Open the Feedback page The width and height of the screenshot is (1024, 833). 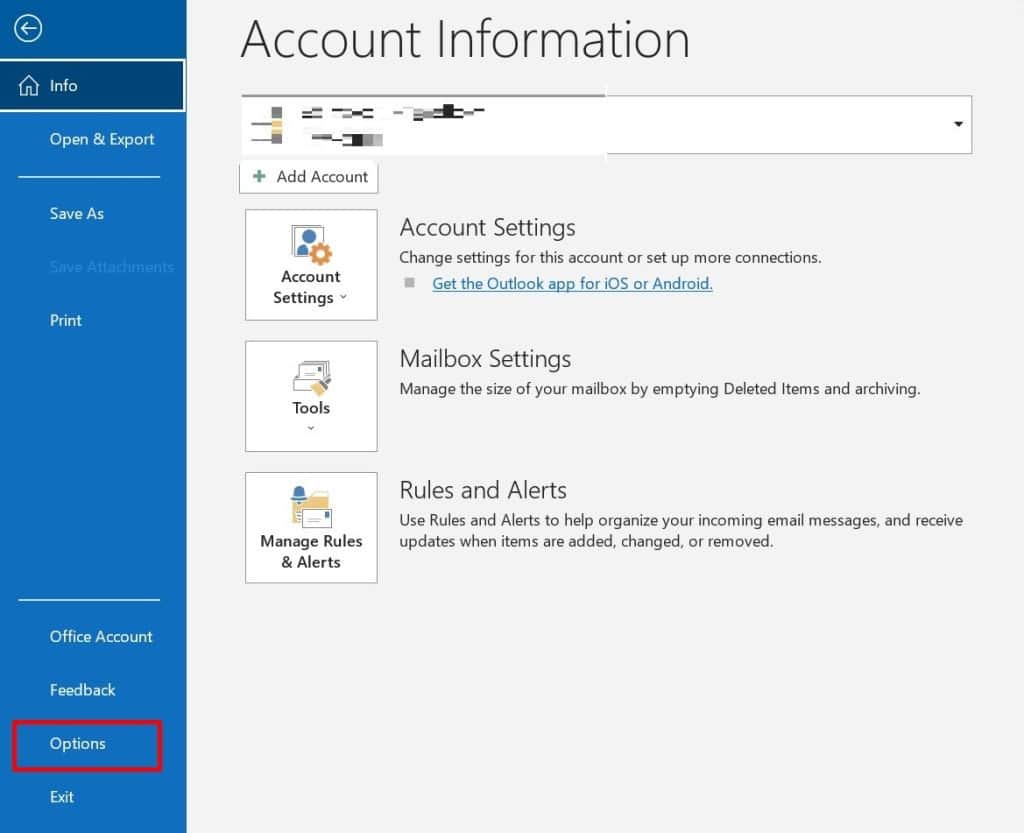pyautogui.click(x=82, y=690)
